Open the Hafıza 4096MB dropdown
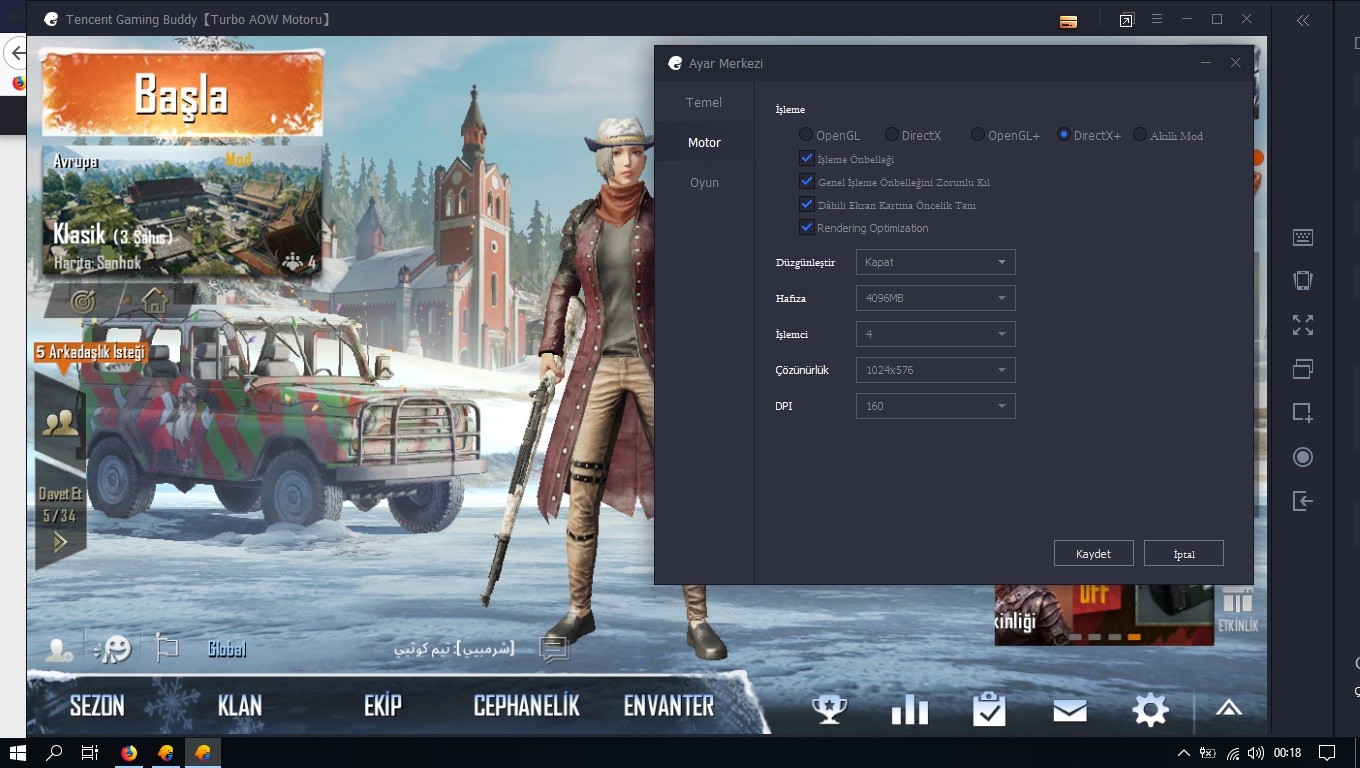The image size is (1360, 768). [935, 298]
